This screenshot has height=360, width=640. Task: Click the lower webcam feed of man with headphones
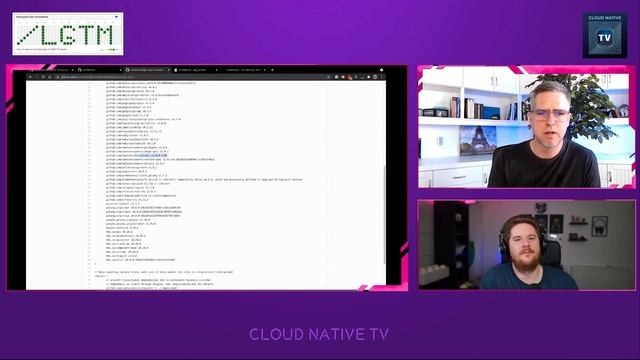click(527, 245)
